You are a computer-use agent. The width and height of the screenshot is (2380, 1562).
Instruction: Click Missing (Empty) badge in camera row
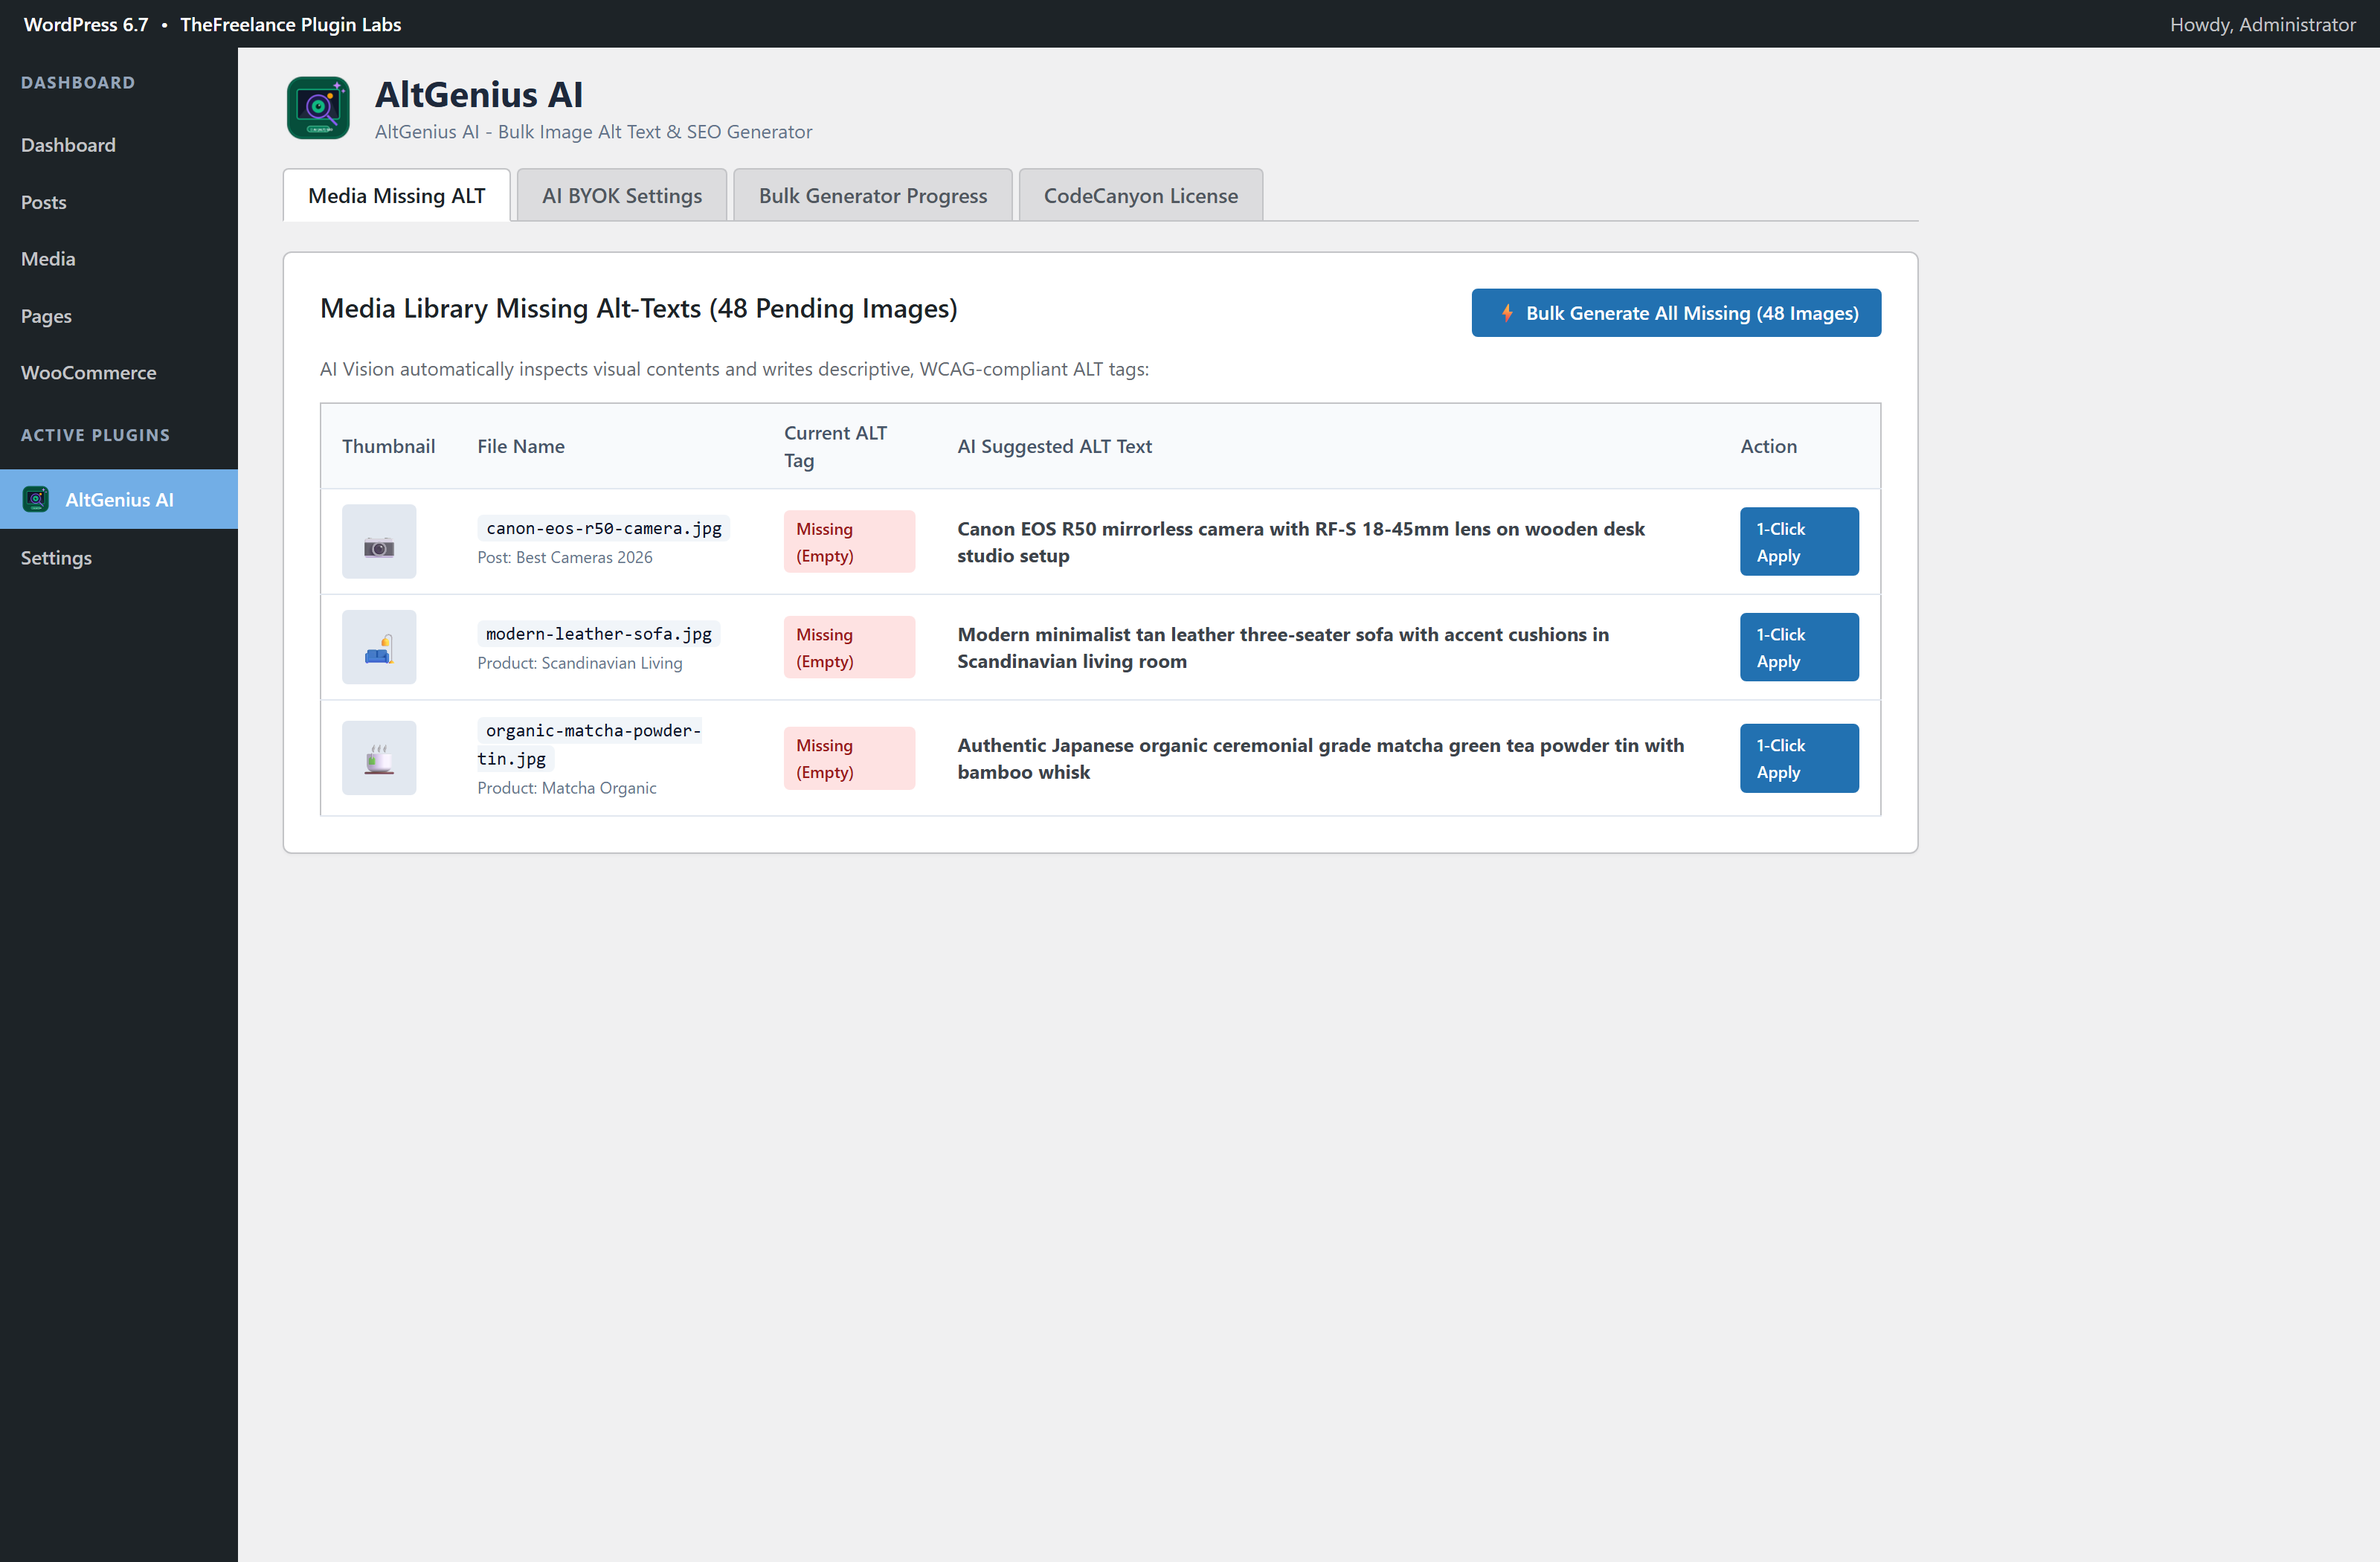coord(849,541)
